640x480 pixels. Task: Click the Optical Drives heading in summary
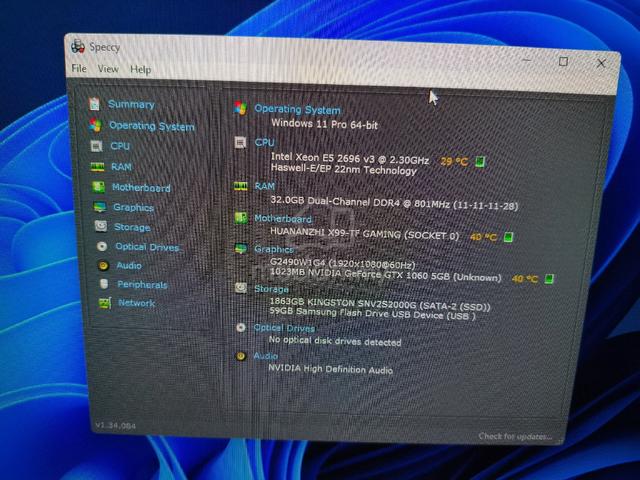tap(284, 328)
